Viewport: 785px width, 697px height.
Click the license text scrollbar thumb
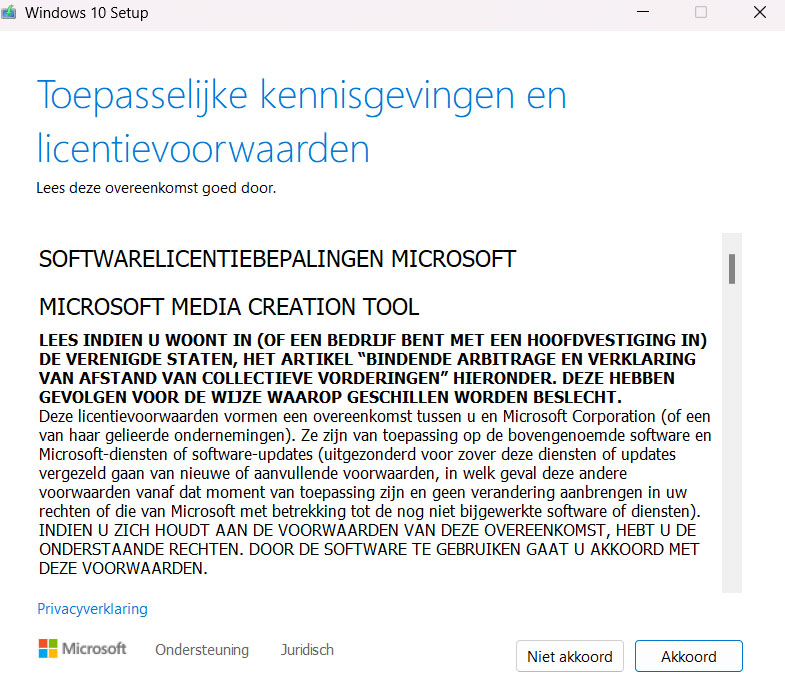732,269
